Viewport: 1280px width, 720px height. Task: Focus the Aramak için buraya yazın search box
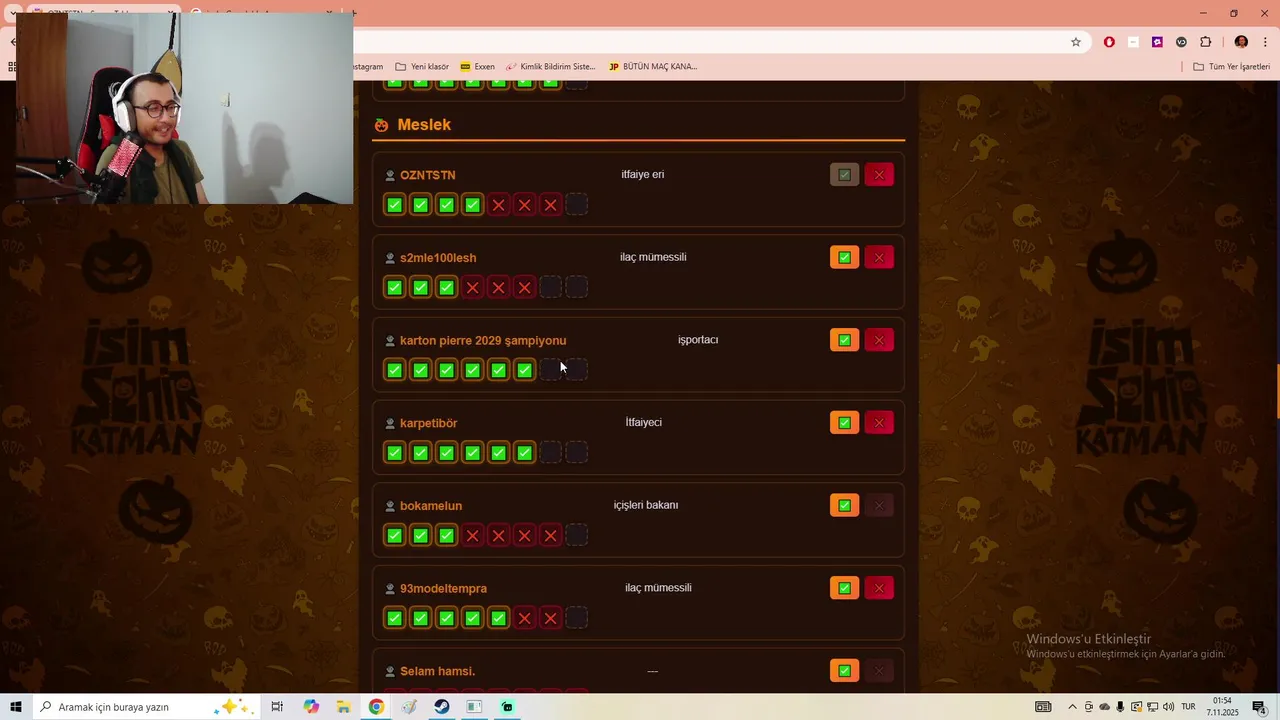coord(145,707)
